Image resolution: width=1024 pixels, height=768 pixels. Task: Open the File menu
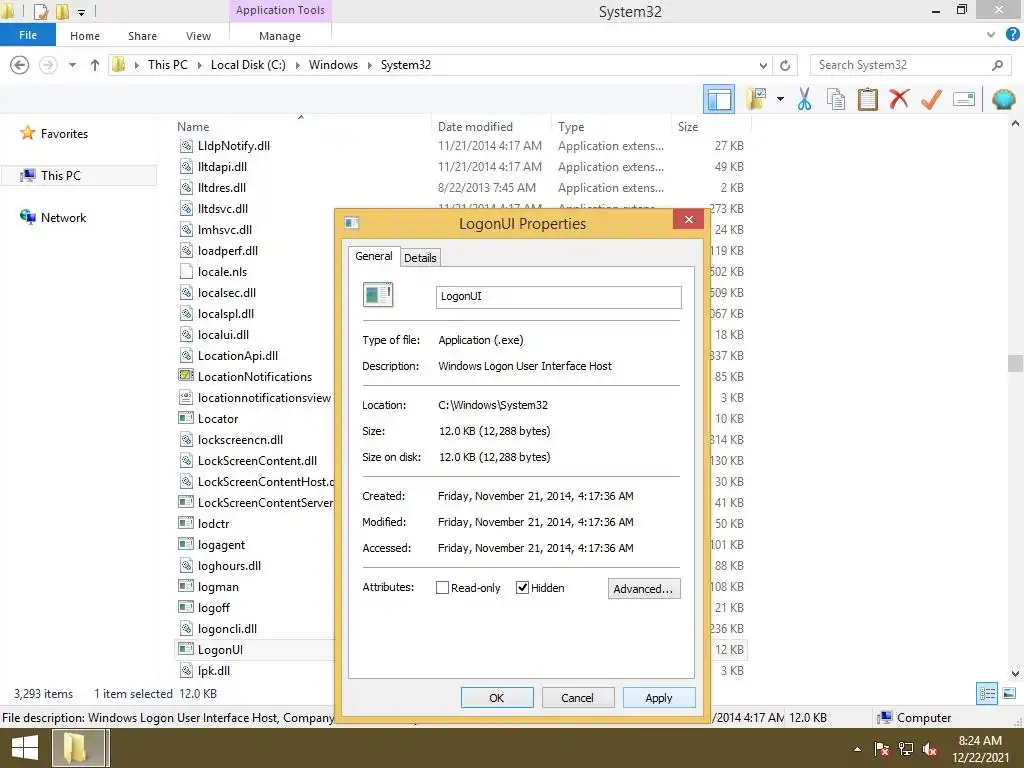[28, 35]
